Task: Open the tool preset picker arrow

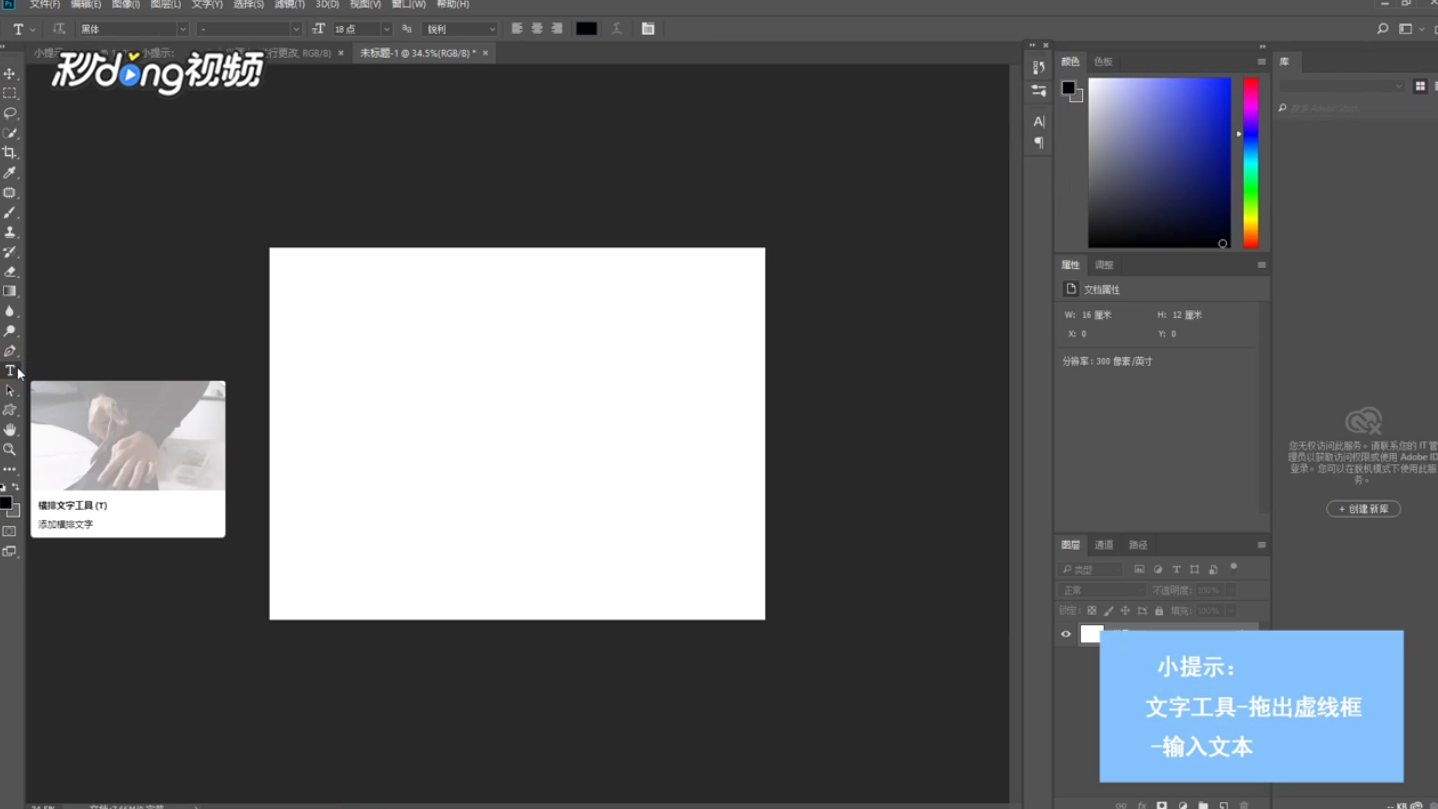Action: (x=33, y=29)
